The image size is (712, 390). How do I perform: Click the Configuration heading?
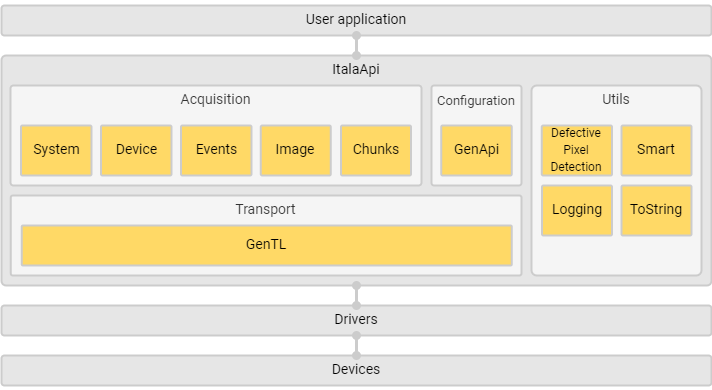(476, 100)
